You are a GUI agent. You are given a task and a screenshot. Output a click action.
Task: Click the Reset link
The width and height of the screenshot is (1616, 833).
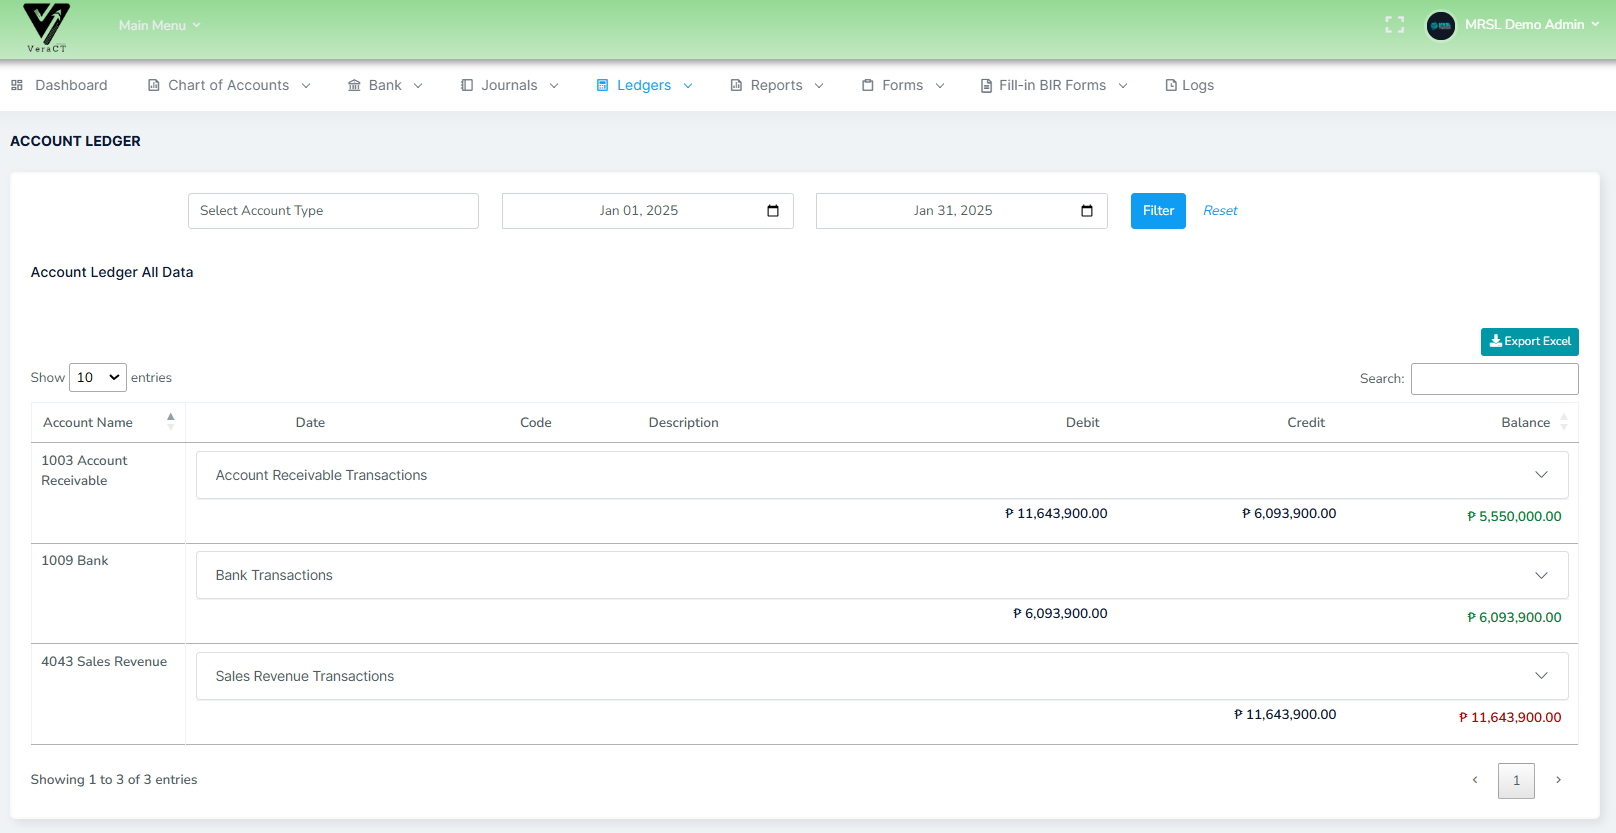click(1220, 211)
